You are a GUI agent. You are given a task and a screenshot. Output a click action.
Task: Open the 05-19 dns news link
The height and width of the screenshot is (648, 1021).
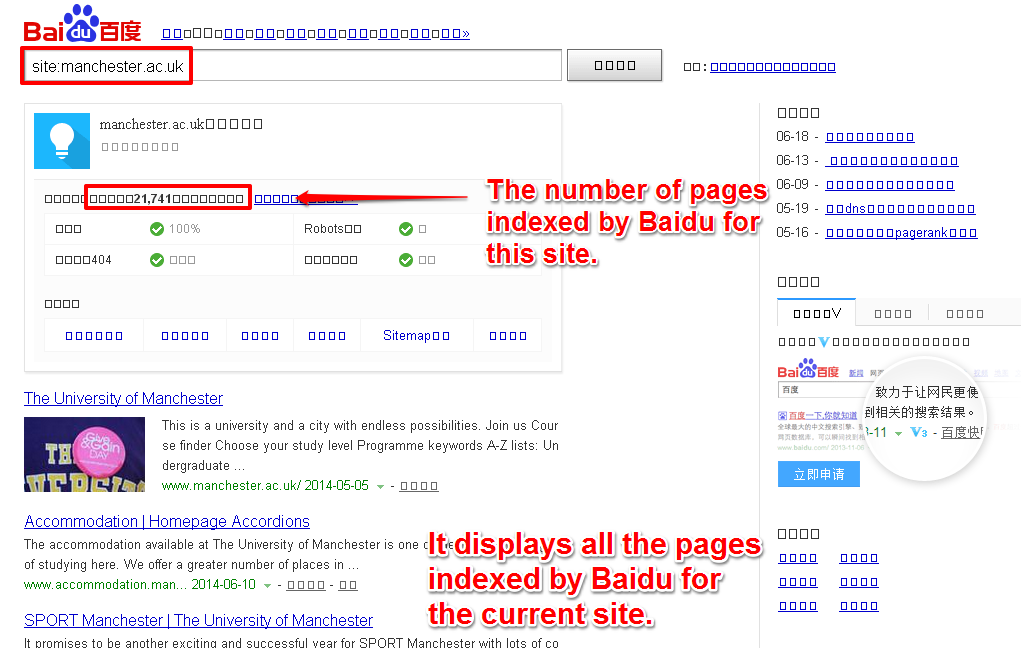pos(900,208)
